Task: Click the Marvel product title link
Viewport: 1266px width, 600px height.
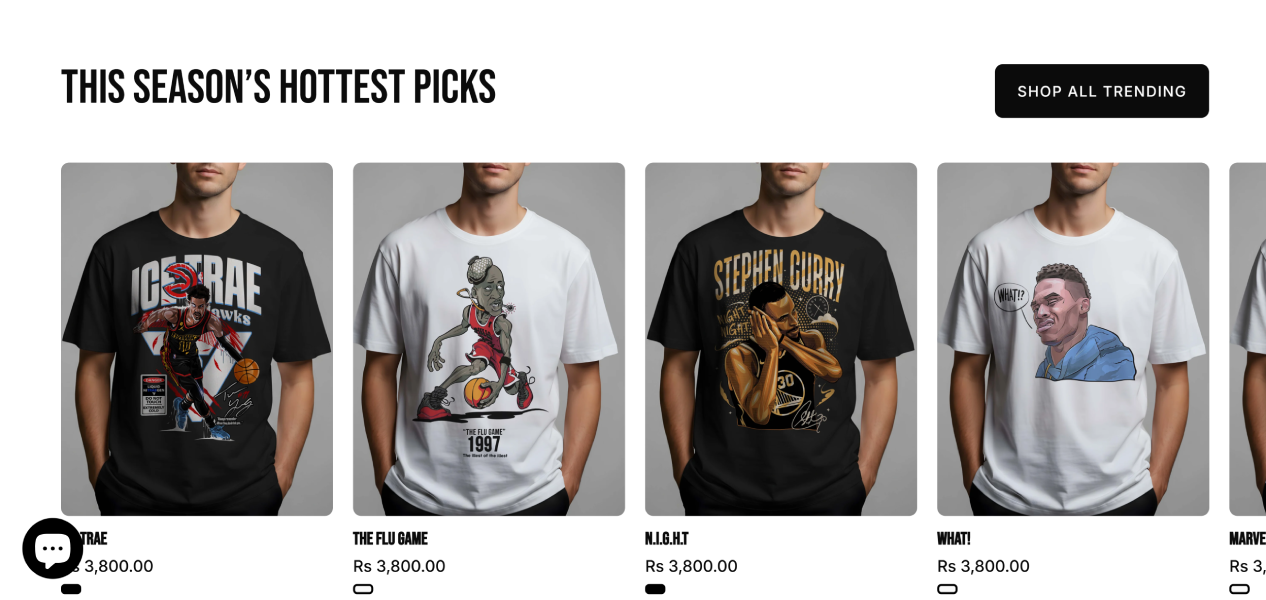Action: (1247, 538)
